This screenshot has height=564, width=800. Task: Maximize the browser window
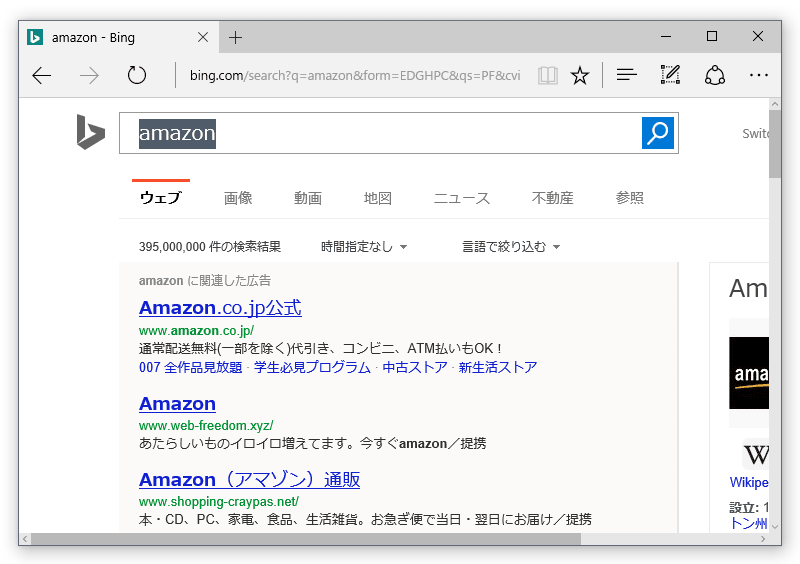point(712,36)
